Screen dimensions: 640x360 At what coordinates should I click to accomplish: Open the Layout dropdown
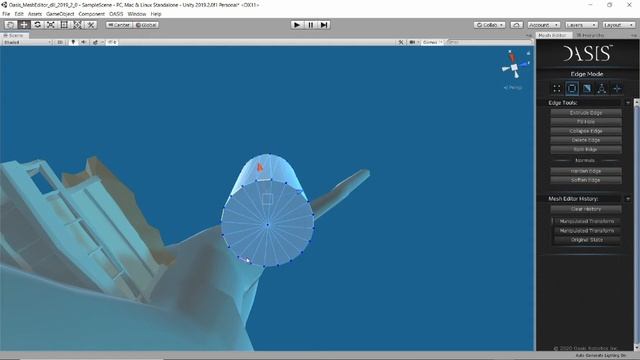coord(619,25)
